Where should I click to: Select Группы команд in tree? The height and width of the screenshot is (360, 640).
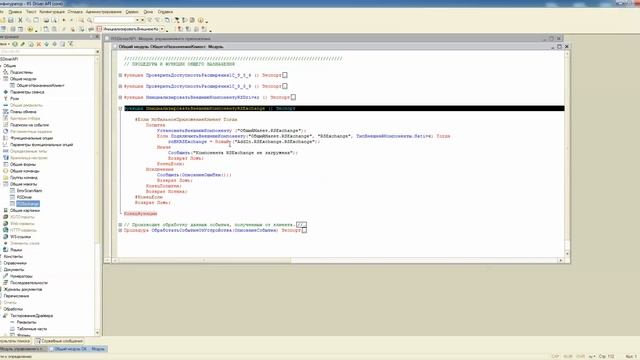pyautogui.click(x=24, y=177)
